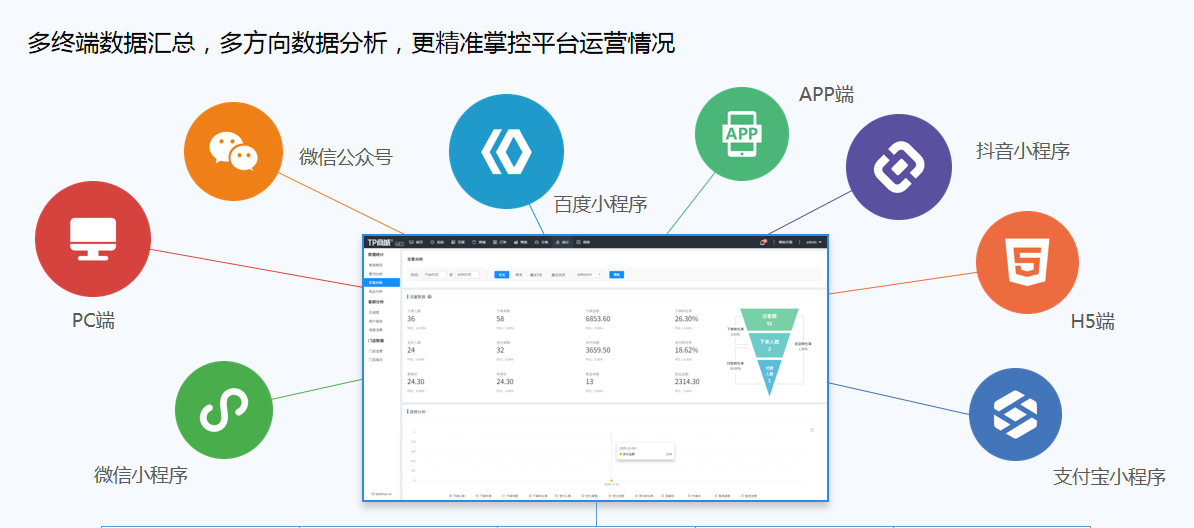Open the admin account dropdown
The width and height of the screenshot is (1194, 528).
pos(813,242)
